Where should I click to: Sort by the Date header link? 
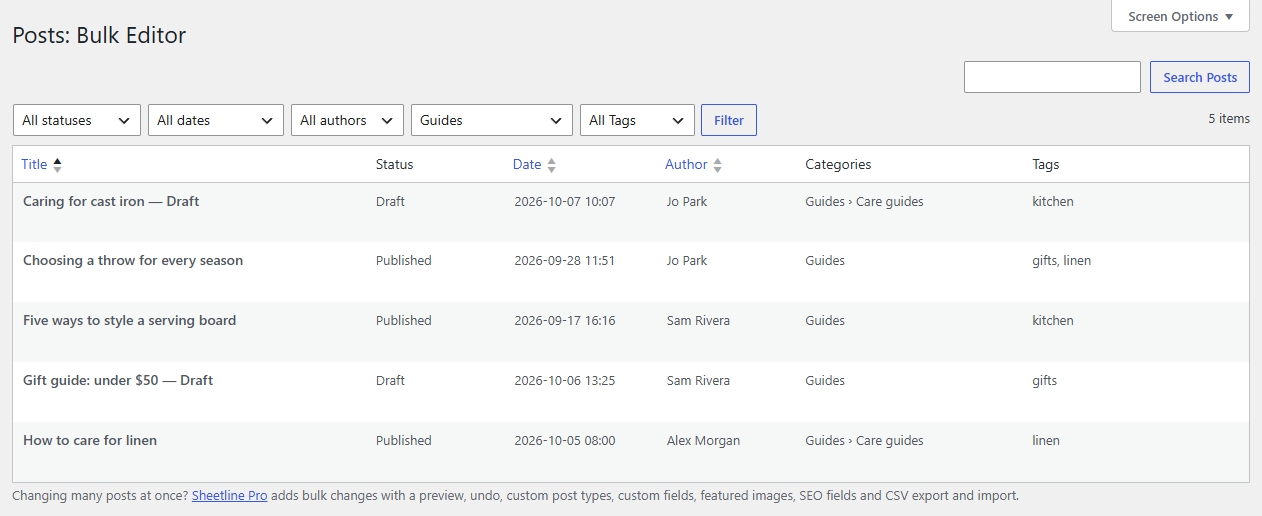click(x=527, y=164)
